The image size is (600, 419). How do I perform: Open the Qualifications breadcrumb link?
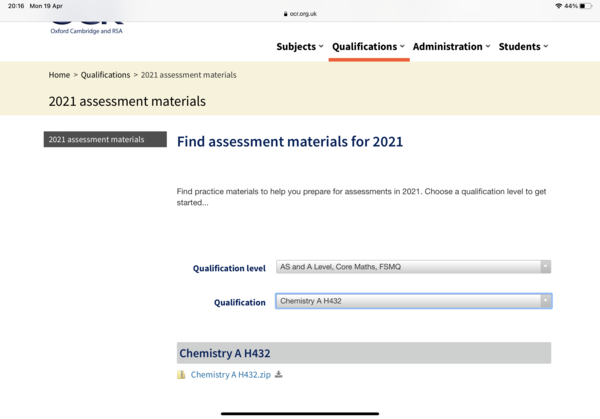(105, 75)
